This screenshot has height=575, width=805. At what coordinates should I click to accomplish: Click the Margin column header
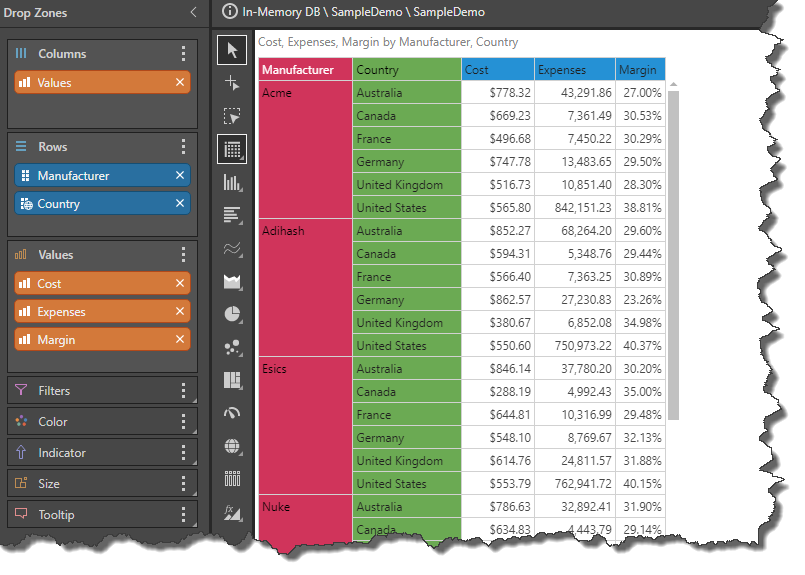coord(638,70)
